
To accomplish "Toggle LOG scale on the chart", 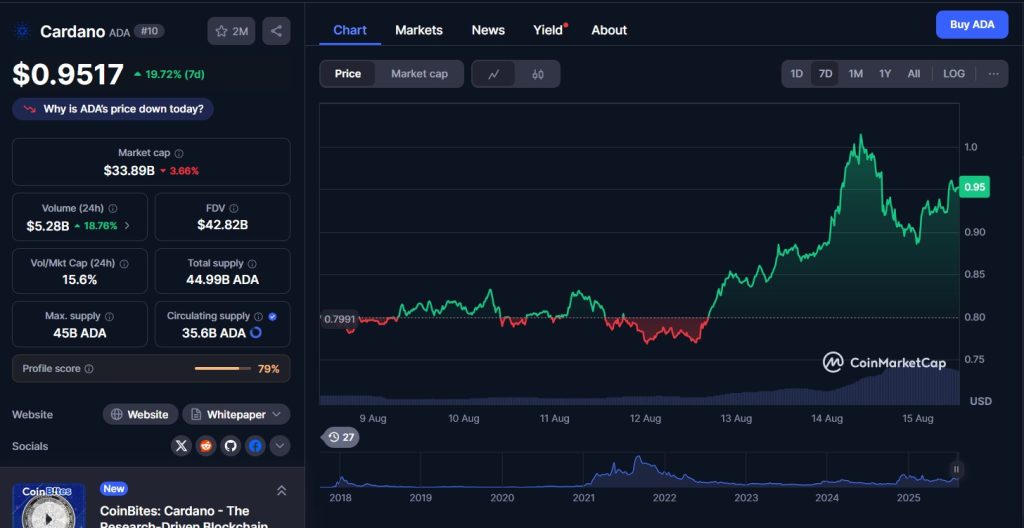I will tap(954, 74).
